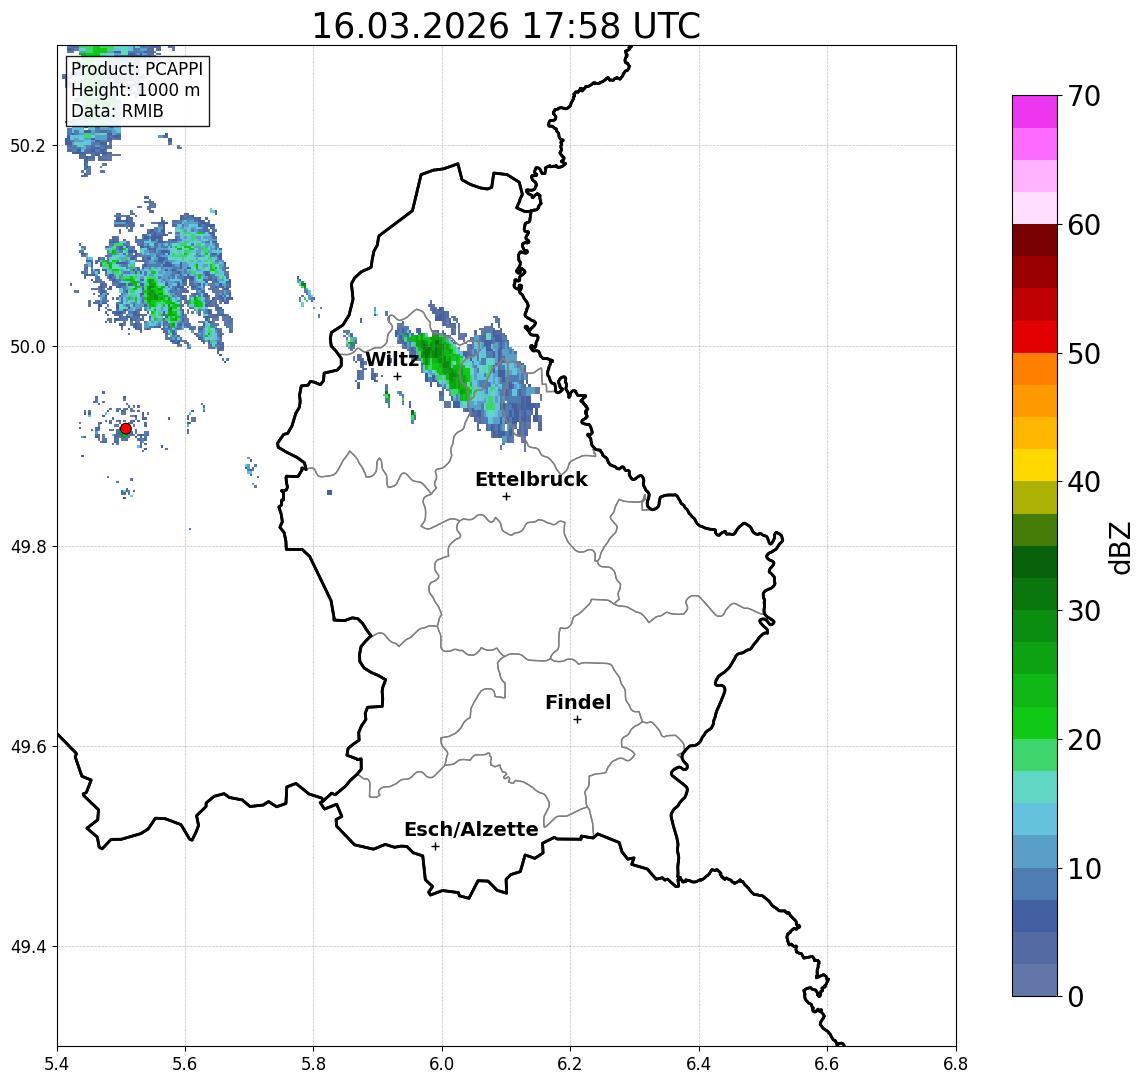
Task: Click the latitude axis label 49.8
Action: tap(27, 546)
